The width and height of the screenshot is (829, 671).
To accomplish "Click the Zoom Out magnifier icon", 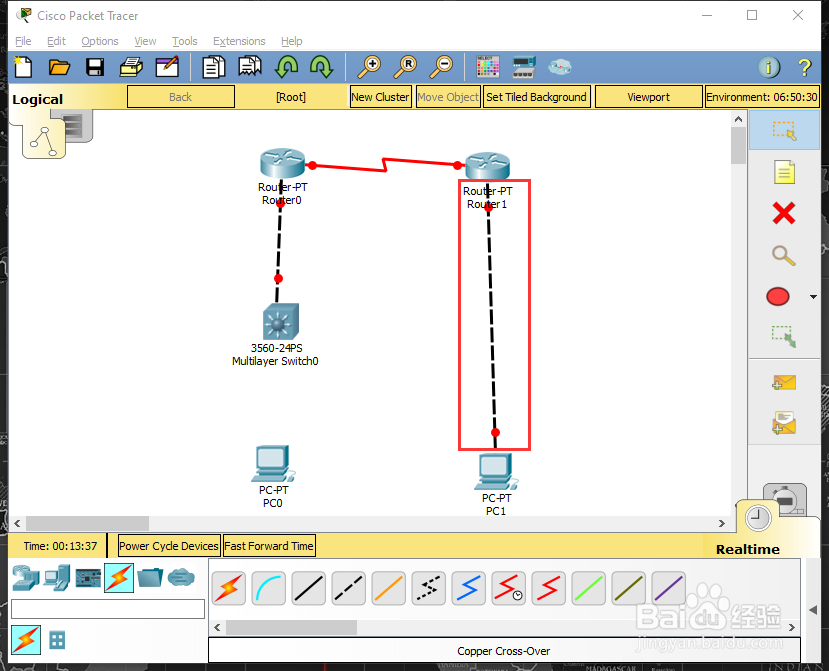I will 441,67.
